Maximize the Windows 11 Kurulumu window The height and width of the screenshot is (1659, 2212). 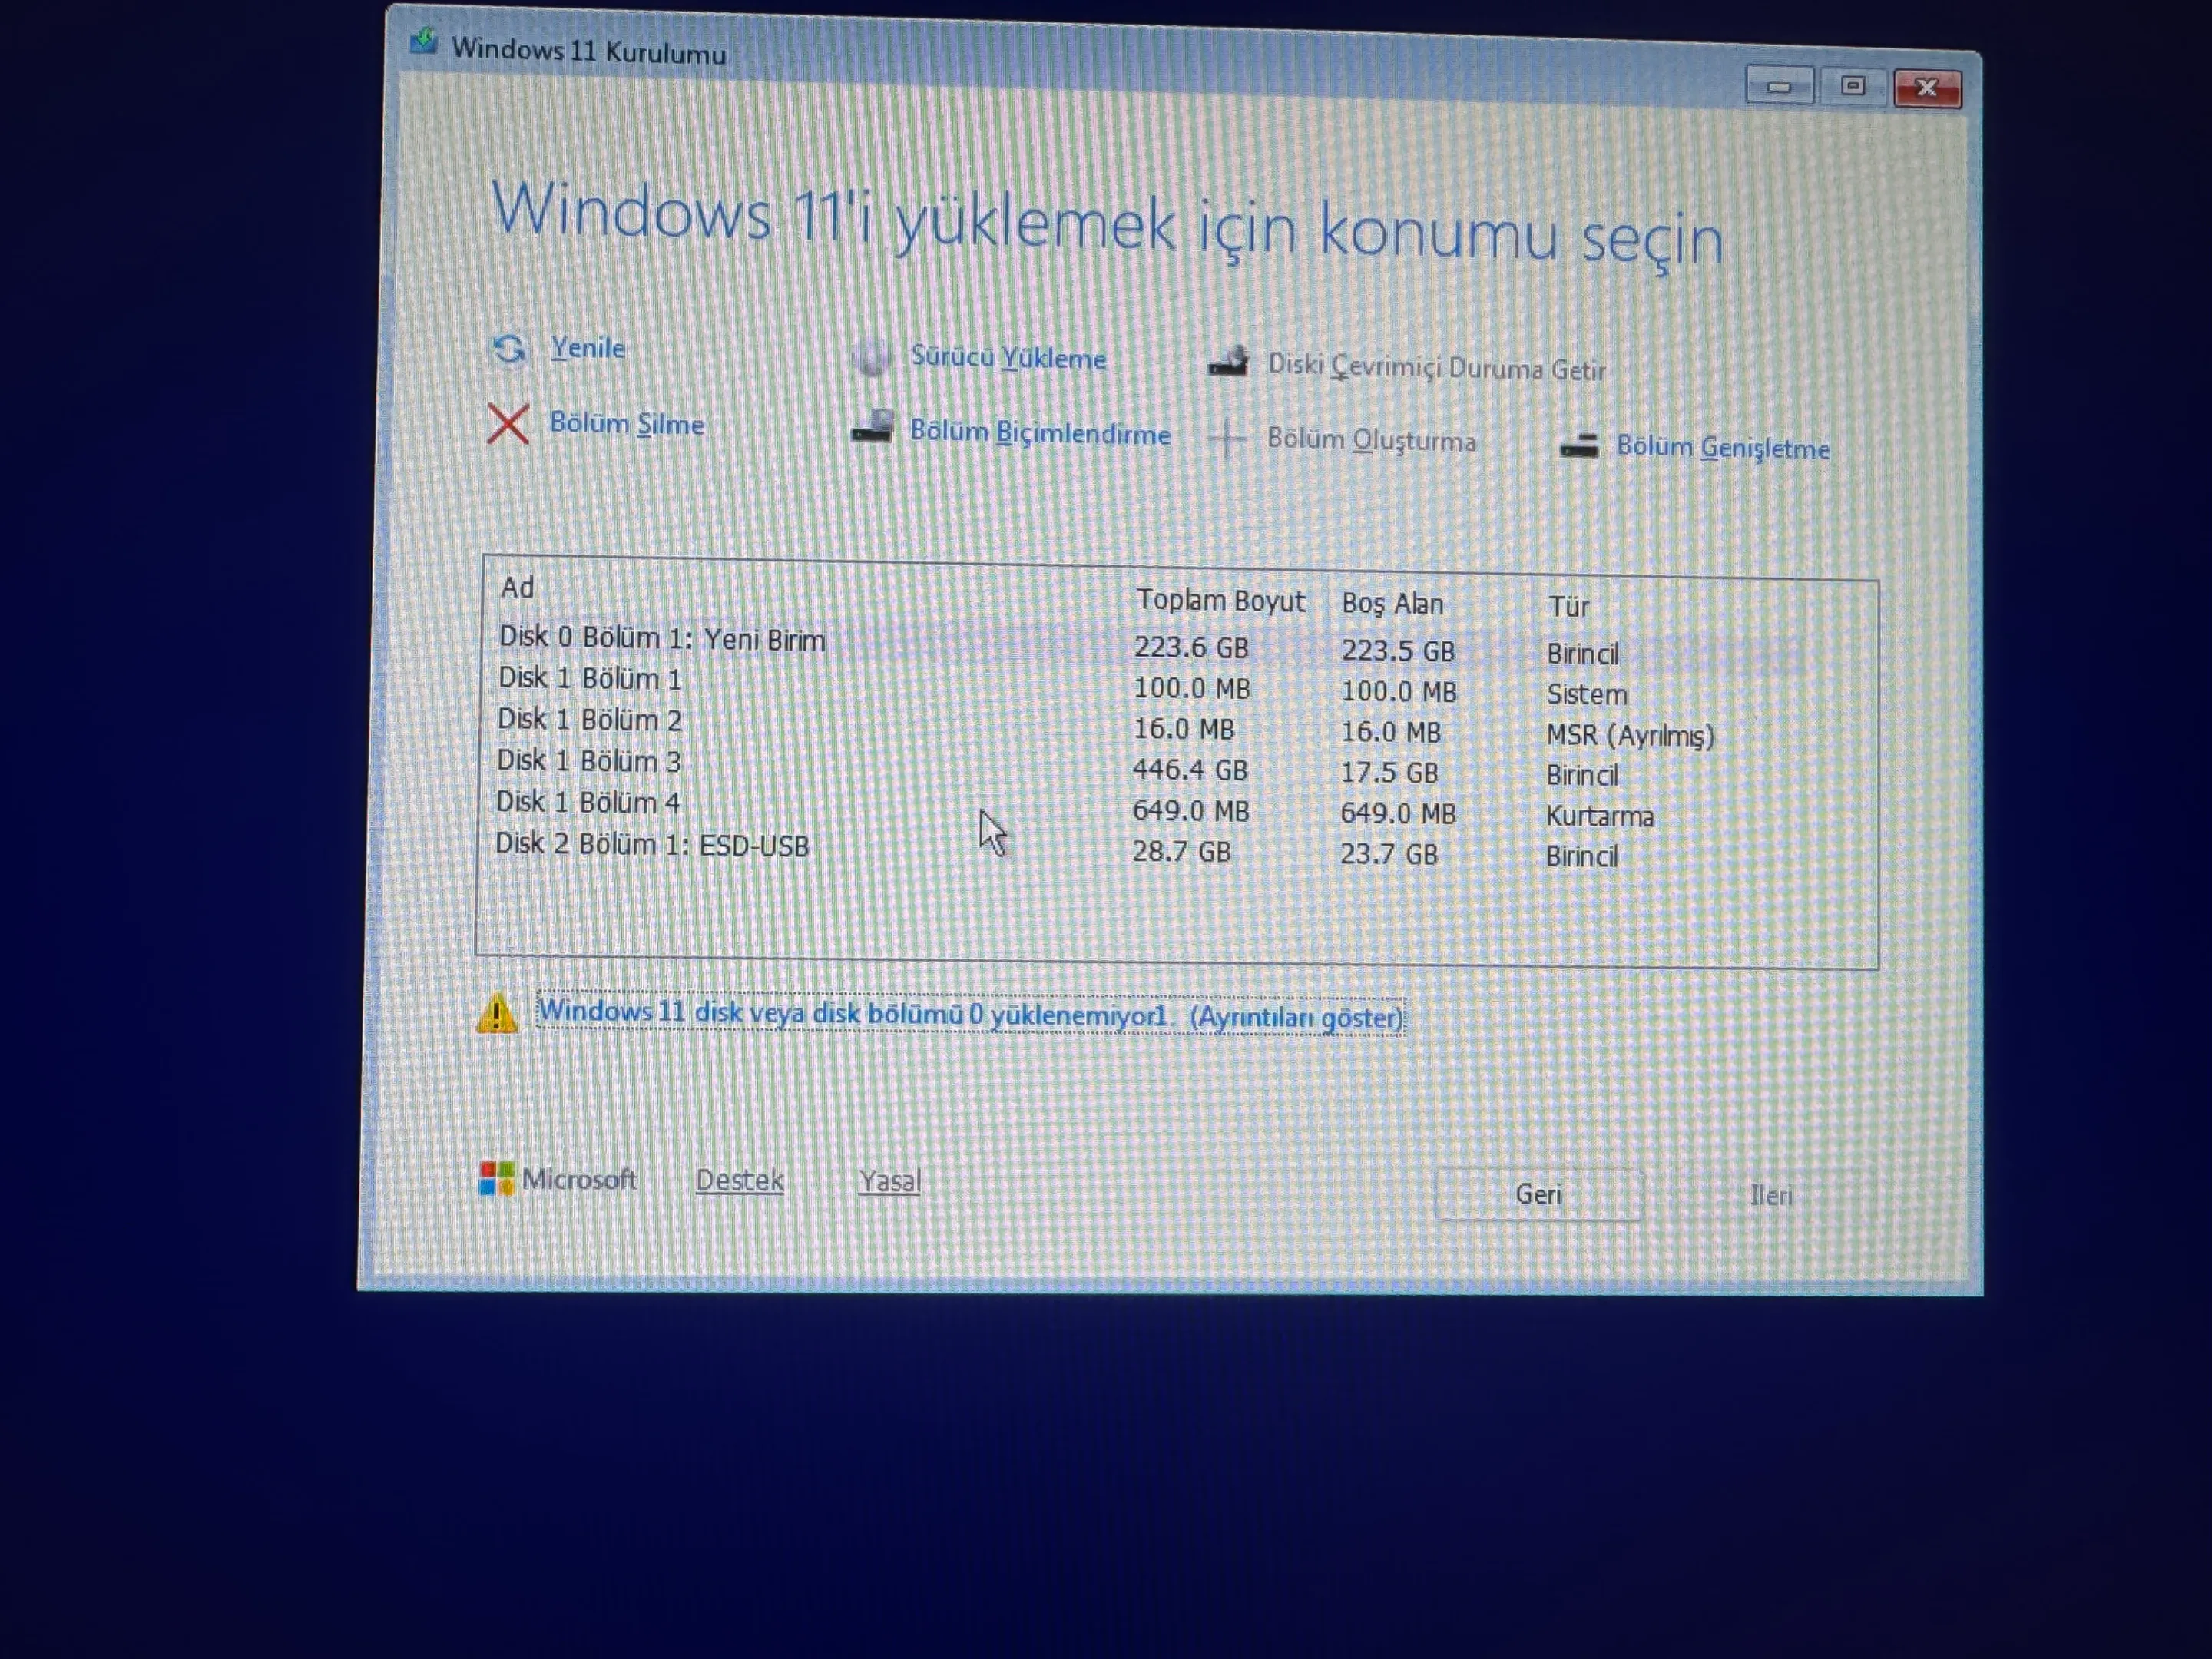(1853, 87)
